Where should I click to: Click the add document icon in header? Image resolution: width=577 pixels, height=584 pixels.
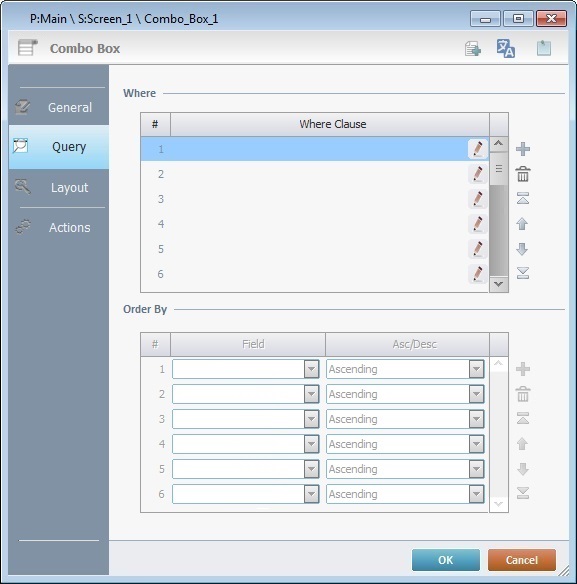(473, 49)
